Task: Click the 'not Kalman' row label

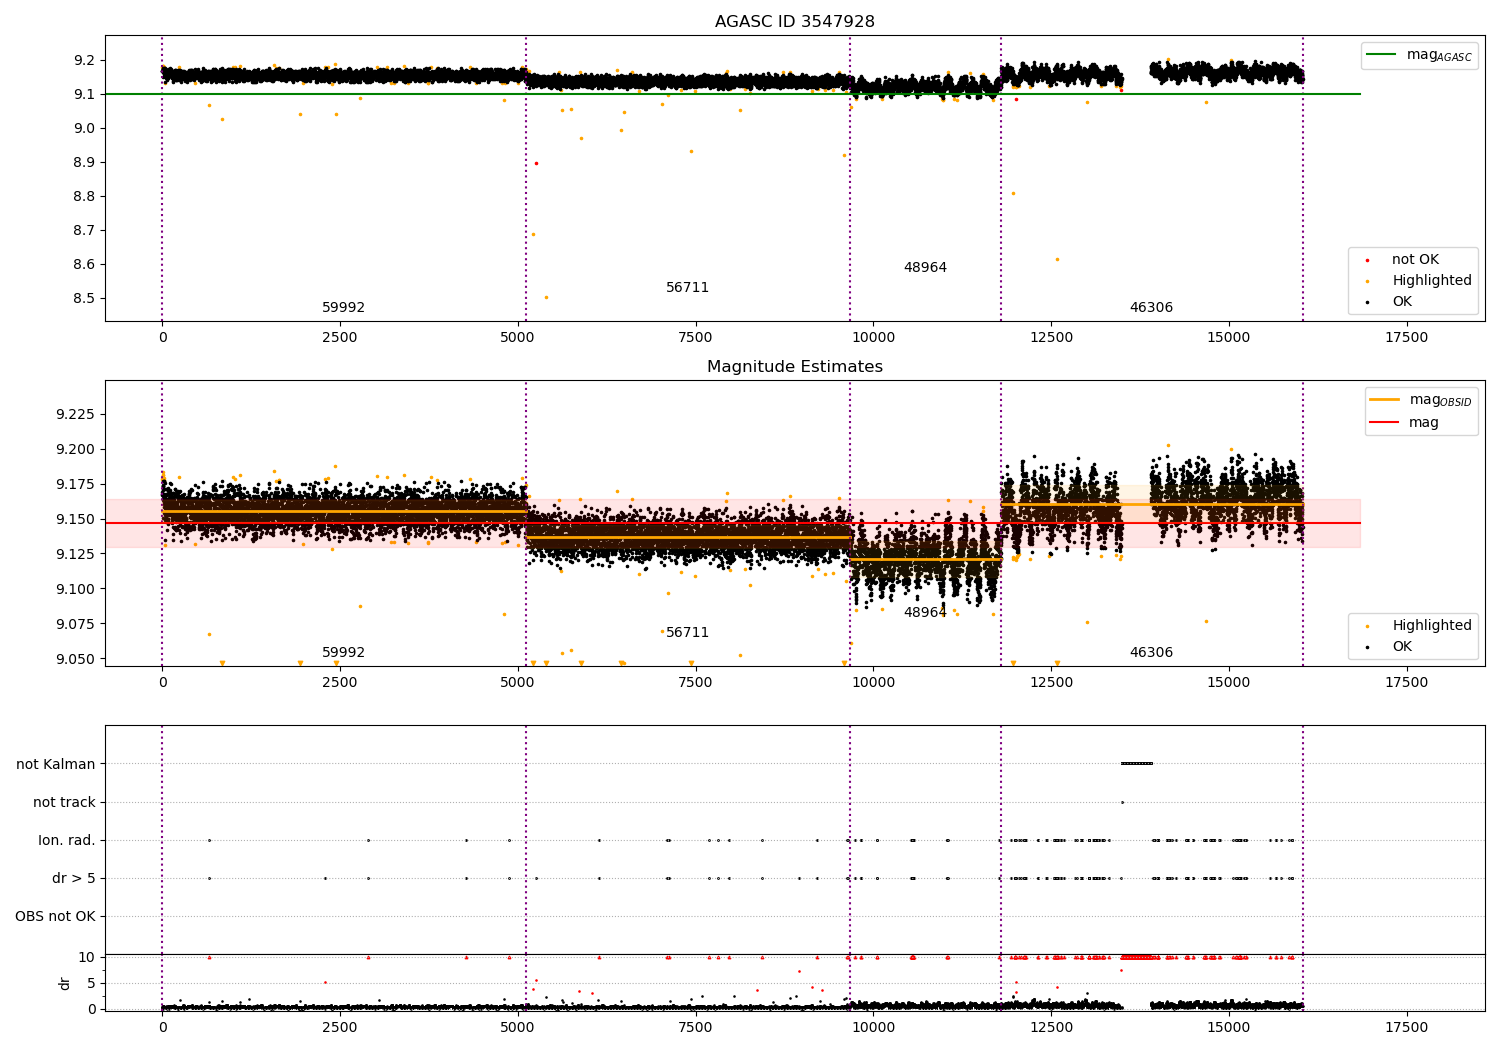Action: tap(56, 765)
